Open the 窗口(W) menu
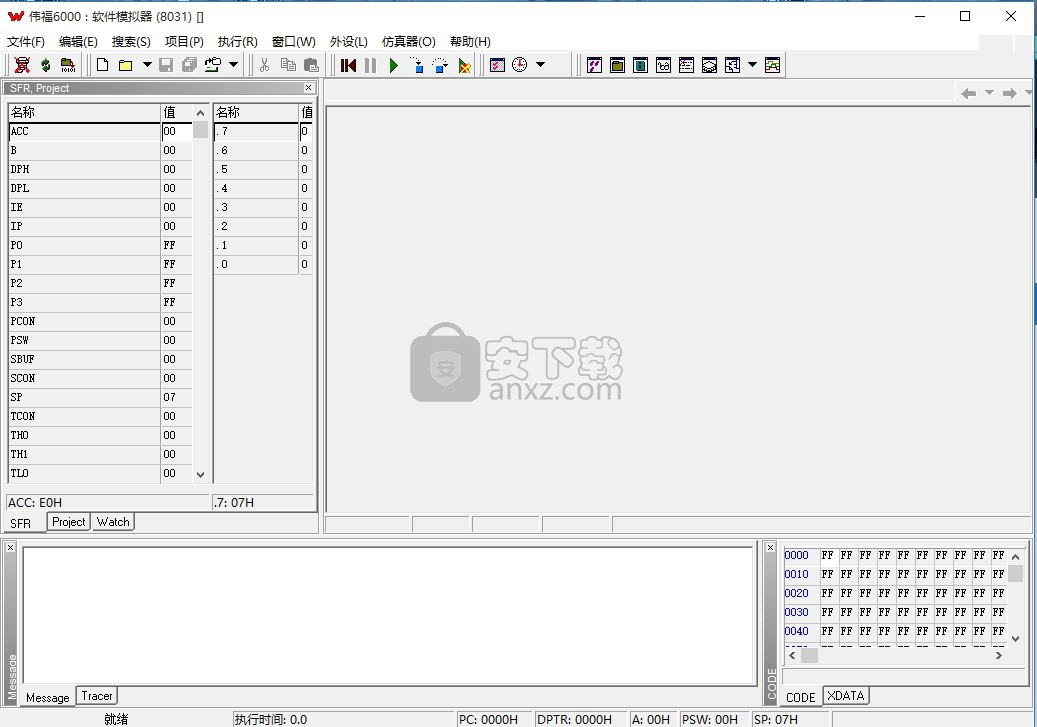This screenshot has height=727, width=1037. coord(294,42)
